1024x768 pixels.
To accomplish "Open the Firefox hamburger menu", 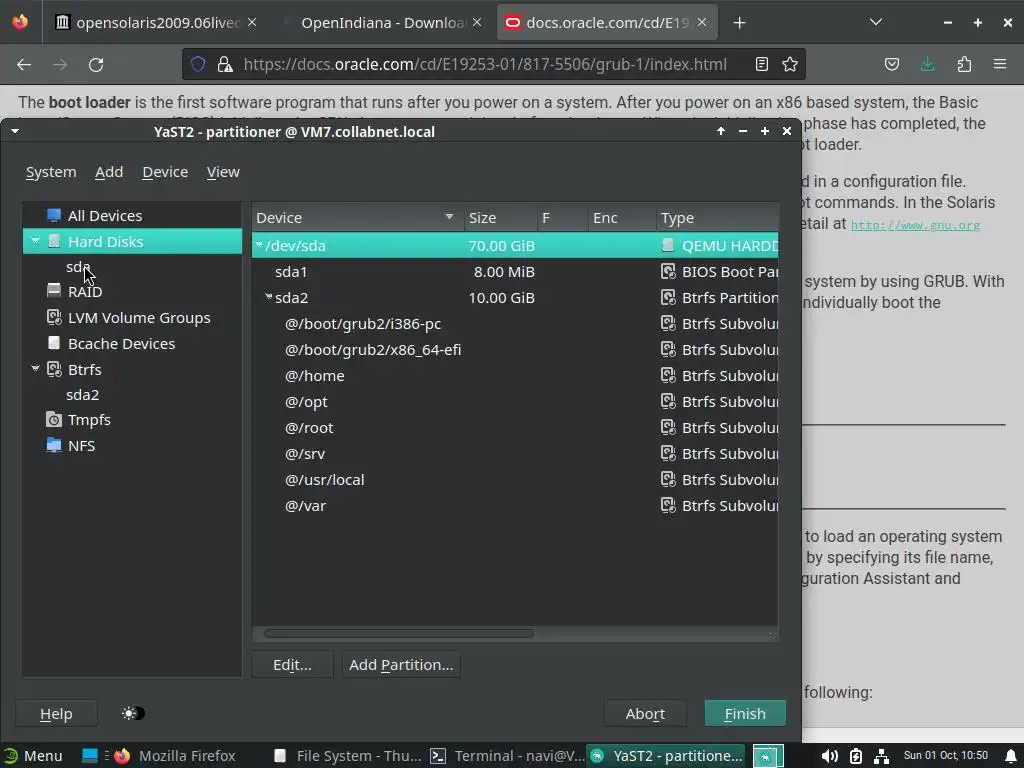I will (1000, 64).
